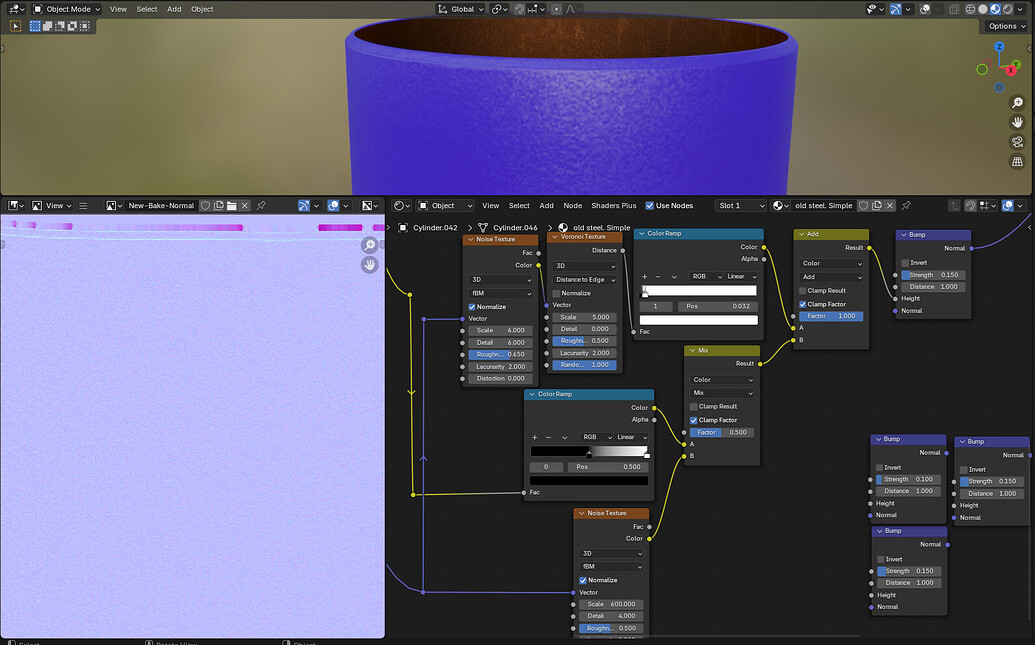Toggle Clamp Factor in Mix node
The image size is (1035, 645).
tap(694, 420)
